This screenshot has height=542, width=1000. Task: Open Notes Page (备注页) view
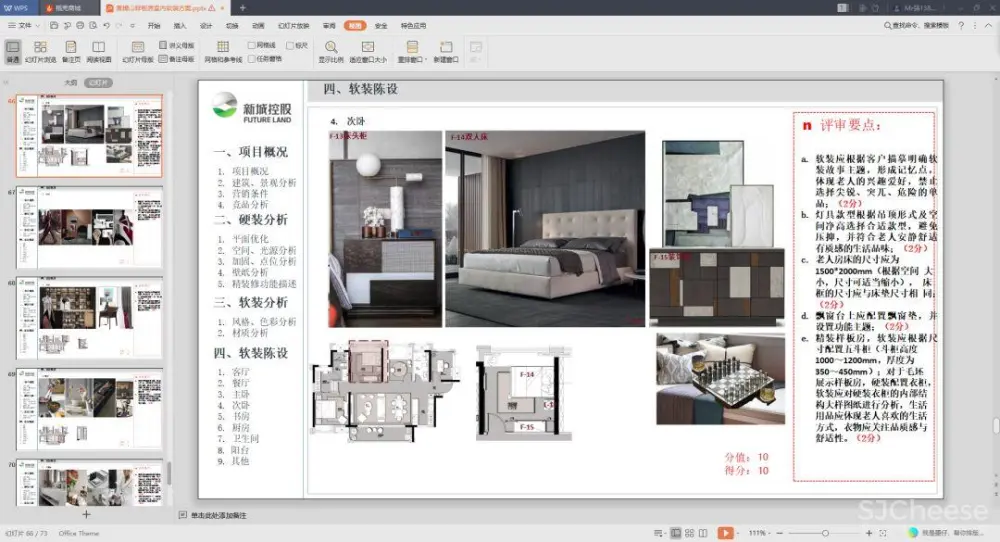[71, 51]
